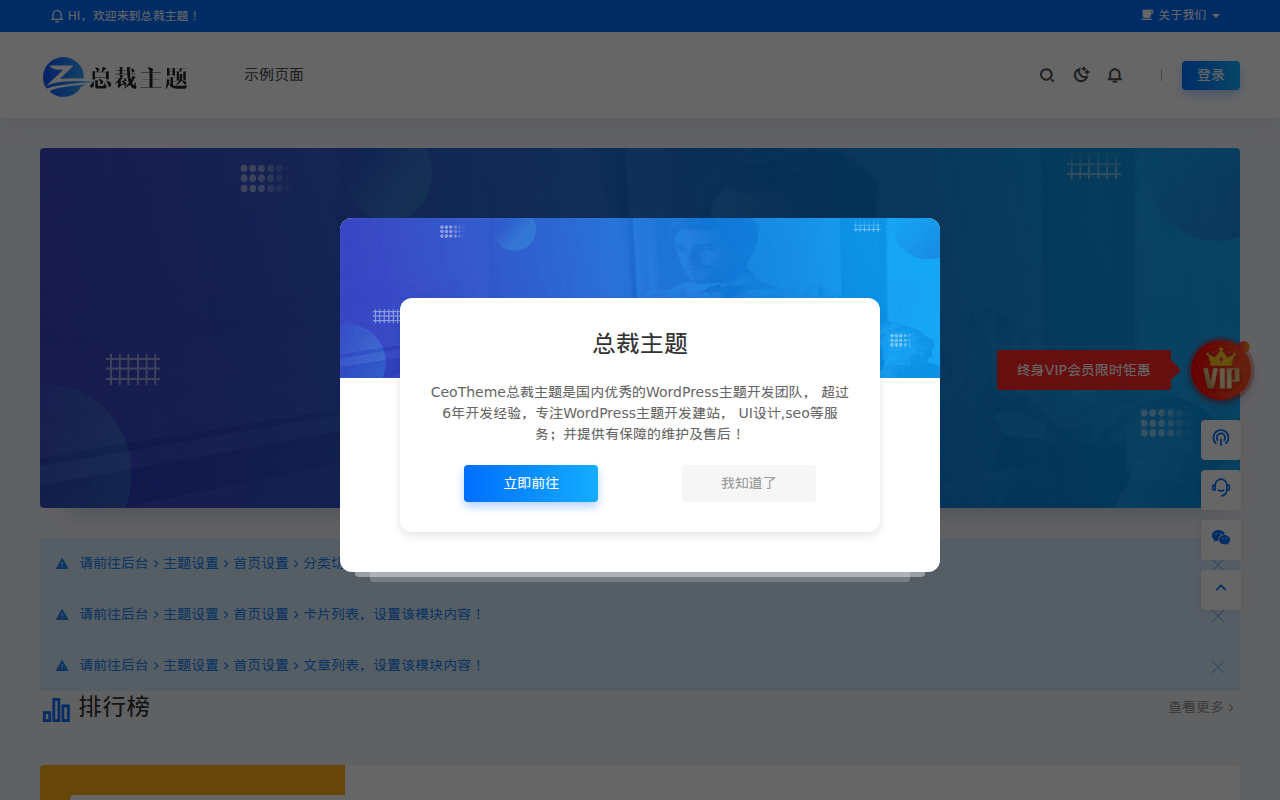Click the 终身VIP会员限时钜惠 red banner
This screenshot has width=1280, height=800.
click(1083, 370)
